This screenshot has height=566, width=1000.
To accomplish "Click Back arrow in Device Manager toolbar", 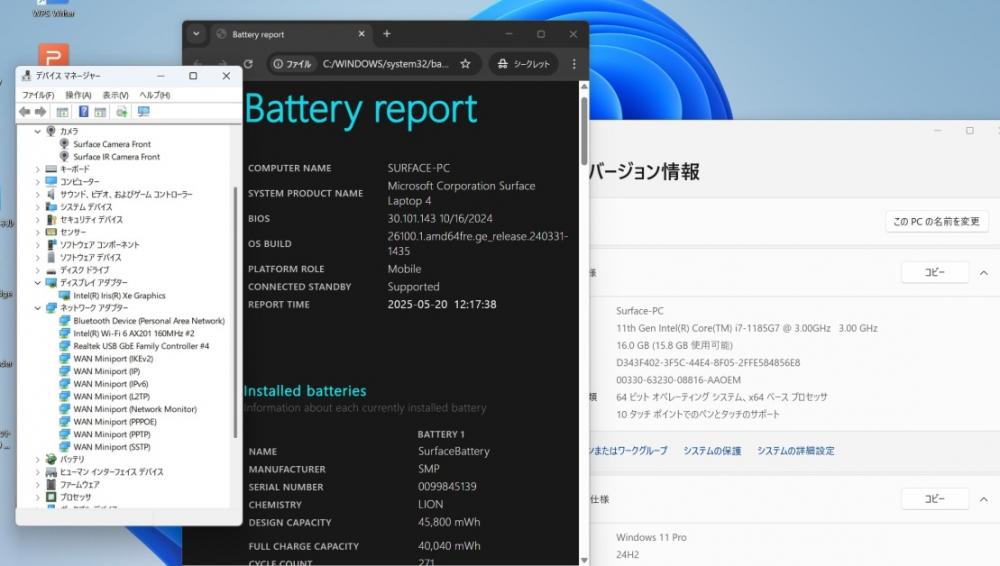I will tap(25, 112).
